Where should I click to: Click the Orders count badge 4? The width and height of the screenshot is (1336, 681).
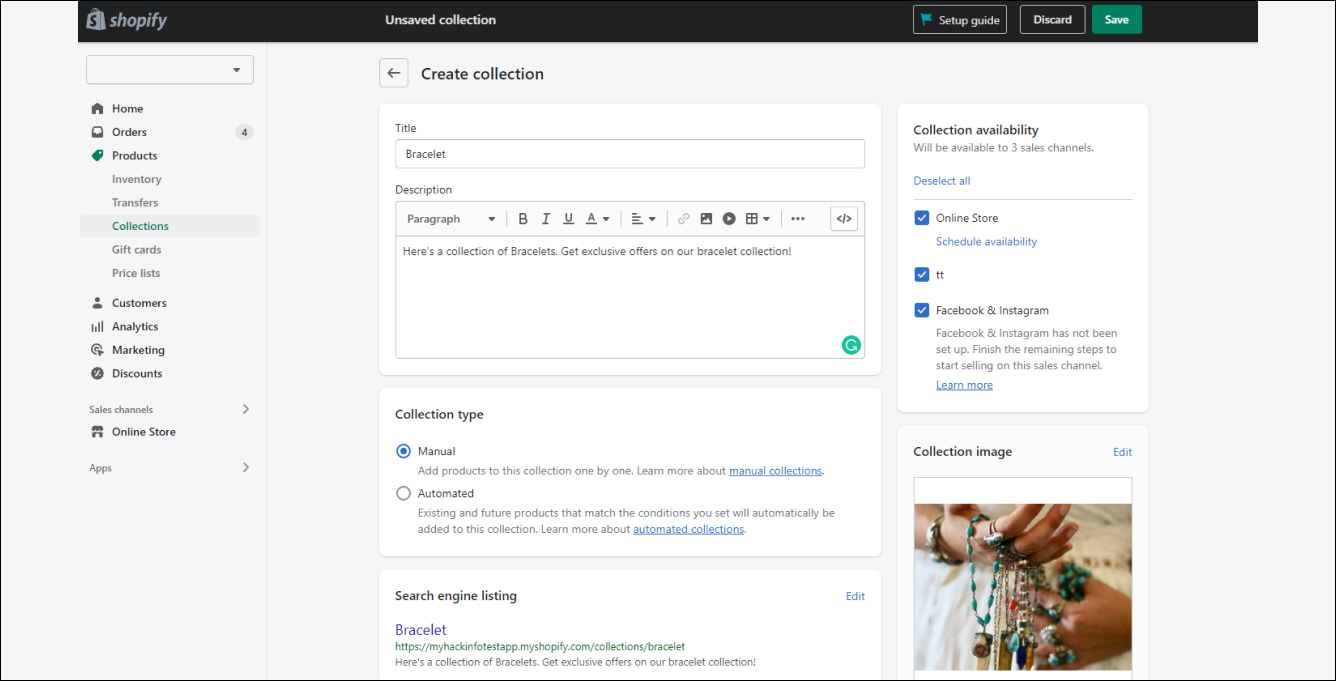click(244, 132)
